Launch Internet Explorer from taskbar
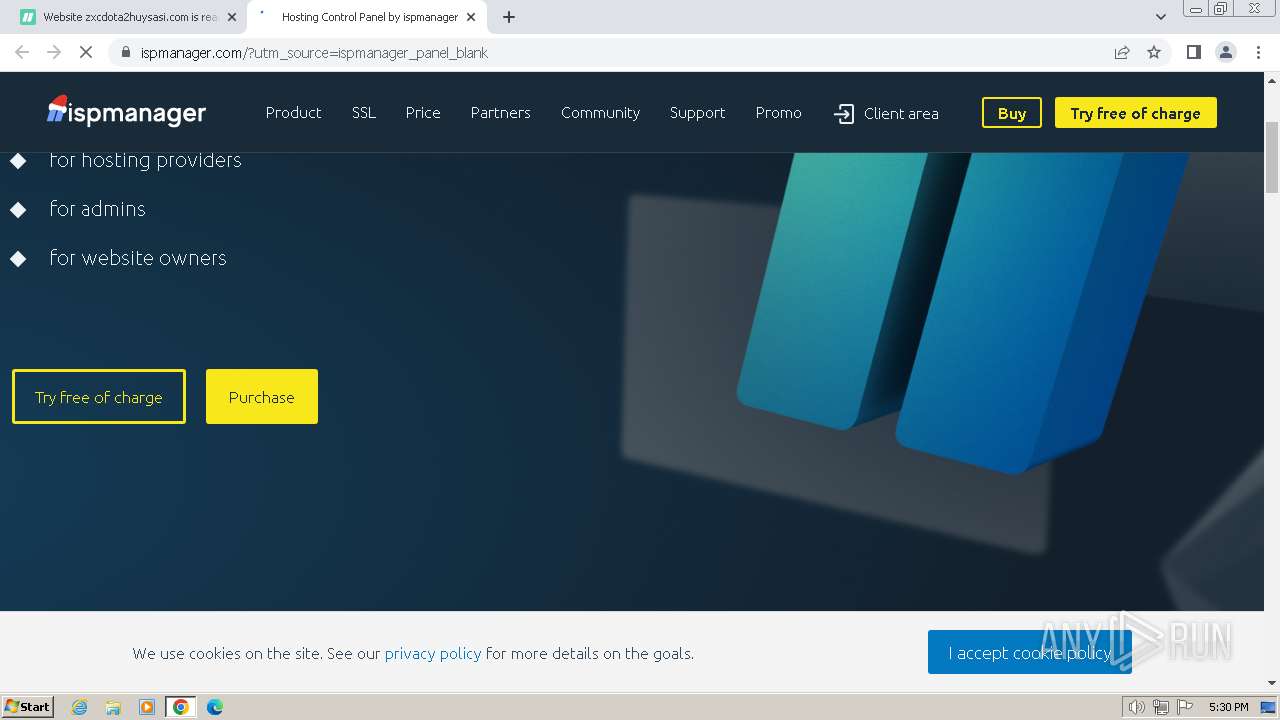The height and width of the screenshot is (720, 1280). (x=79, y=707)
